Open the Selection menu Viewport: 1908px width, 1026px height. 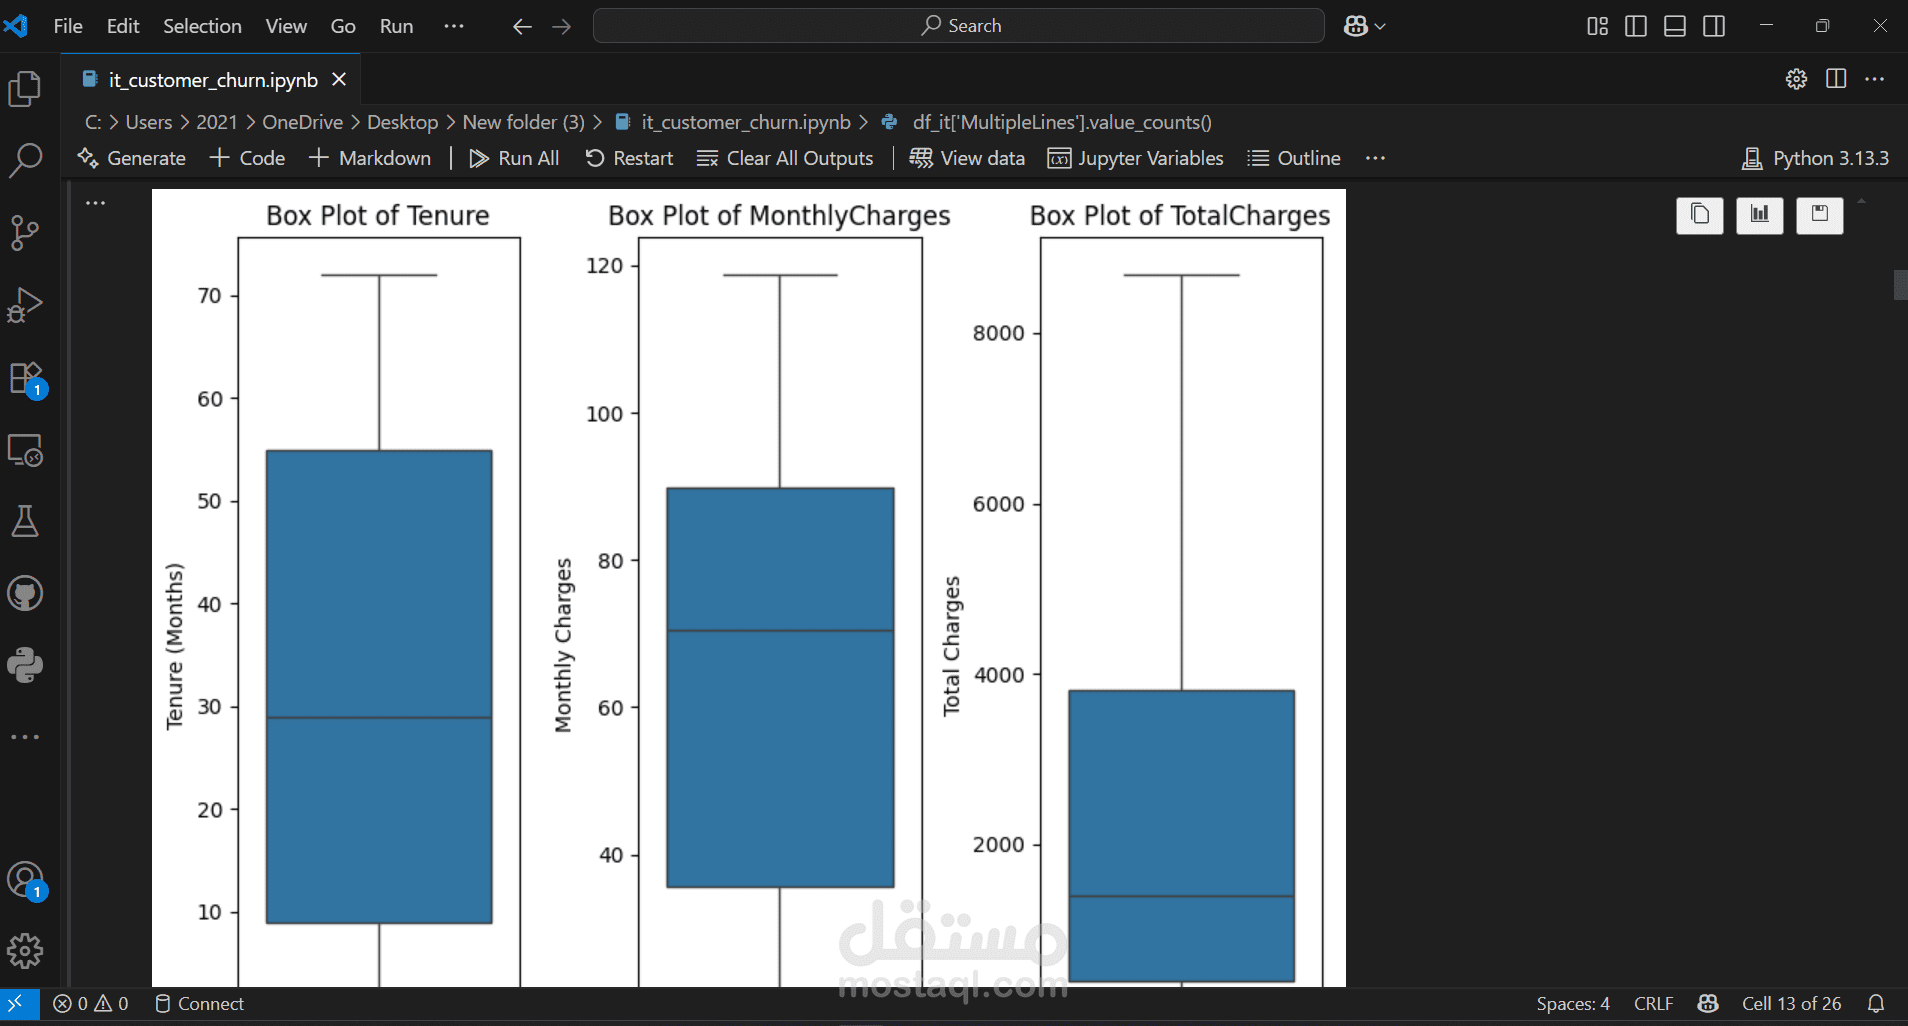coord(202,26)
